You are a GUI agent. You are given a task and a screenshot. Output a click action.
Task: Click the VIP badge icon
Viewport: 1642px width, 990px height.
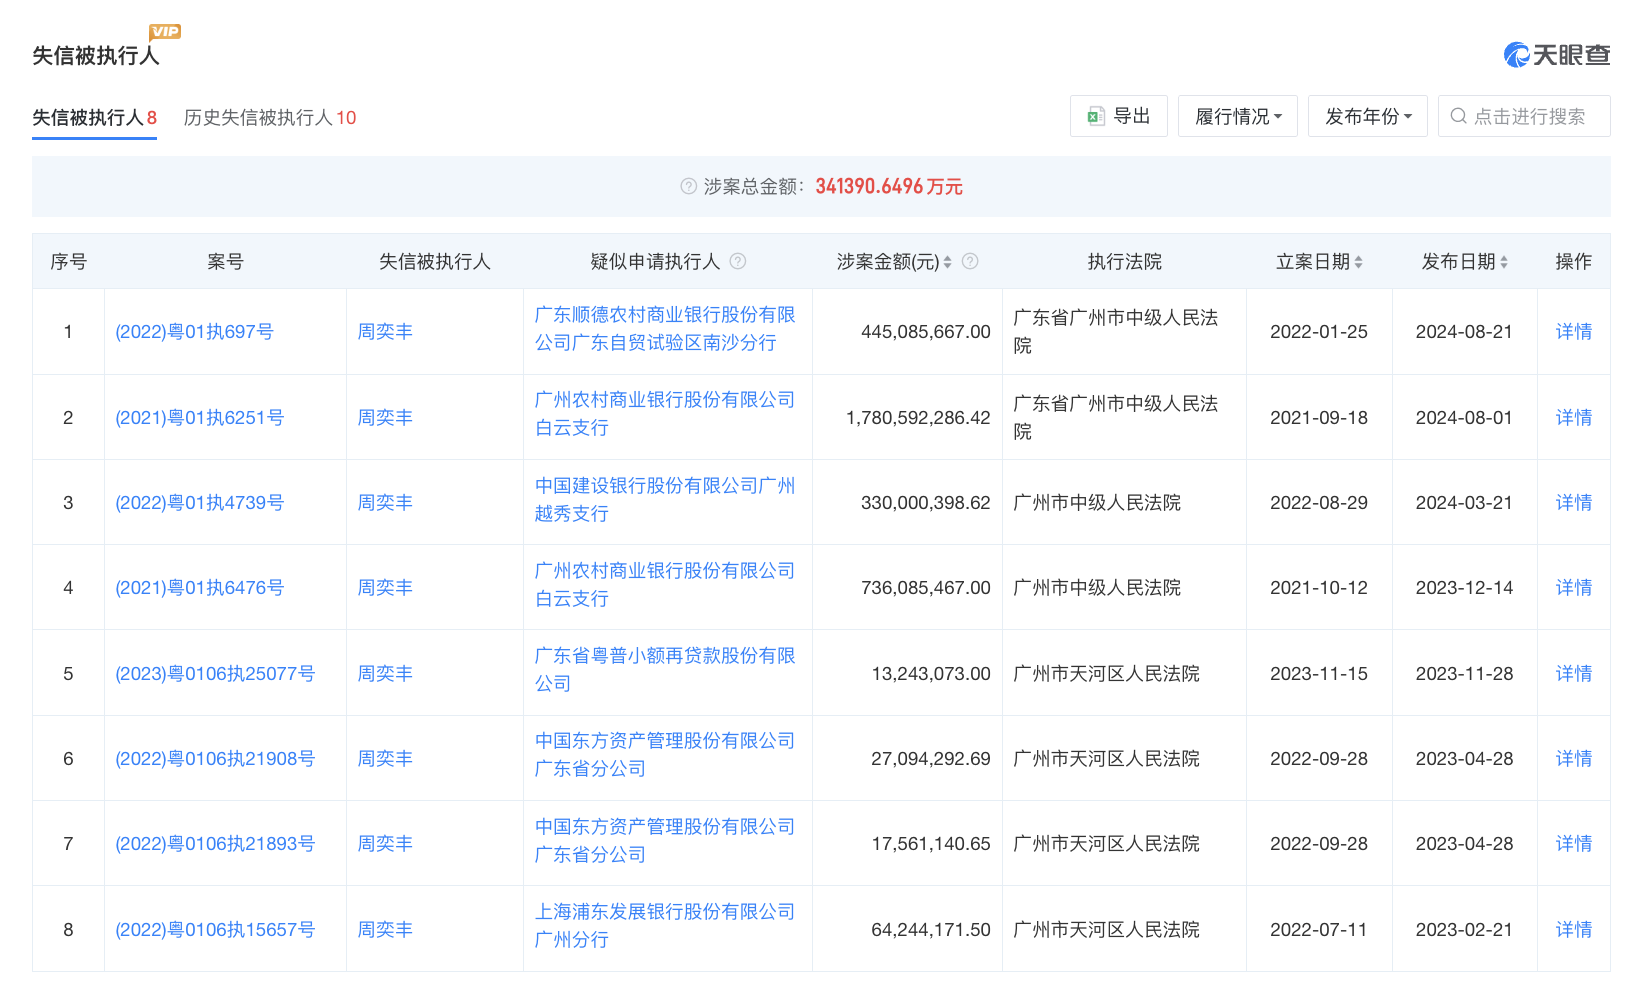click(165, 31)
